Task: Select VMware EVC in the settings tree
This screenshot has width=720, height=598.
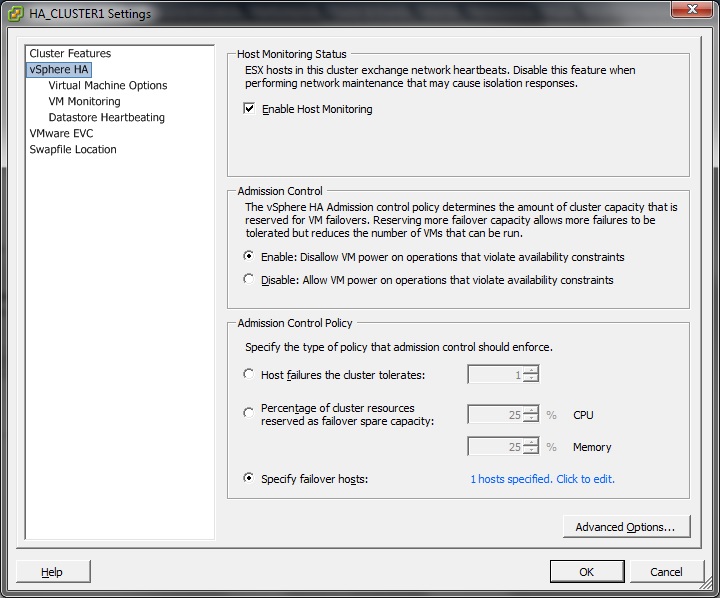Action: pyautogui.click(x=61, y=133)
